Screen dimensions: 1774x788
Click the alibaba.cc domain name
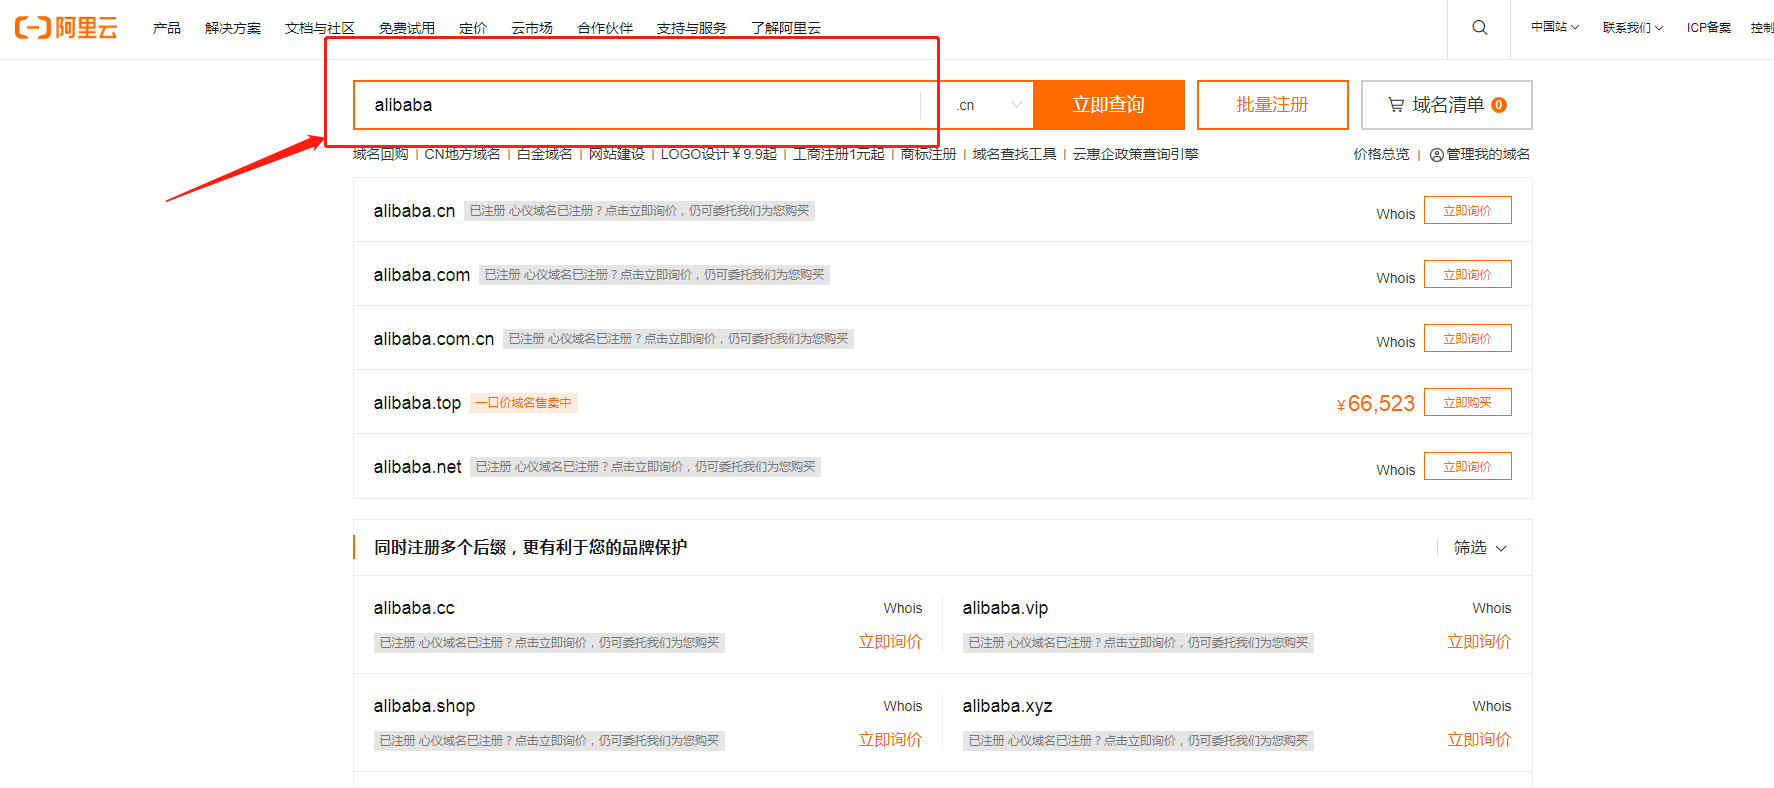[x=414, y=608]
